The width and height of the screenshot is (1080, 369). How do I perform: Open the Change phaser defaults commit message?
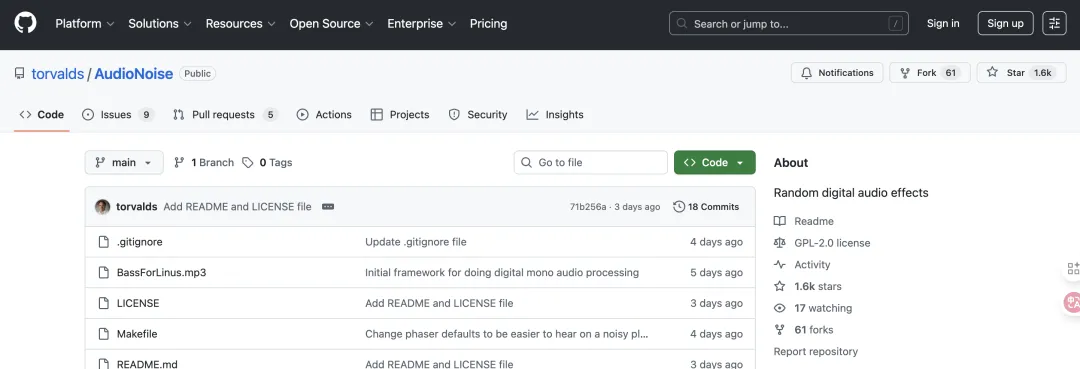pos(507,334)
